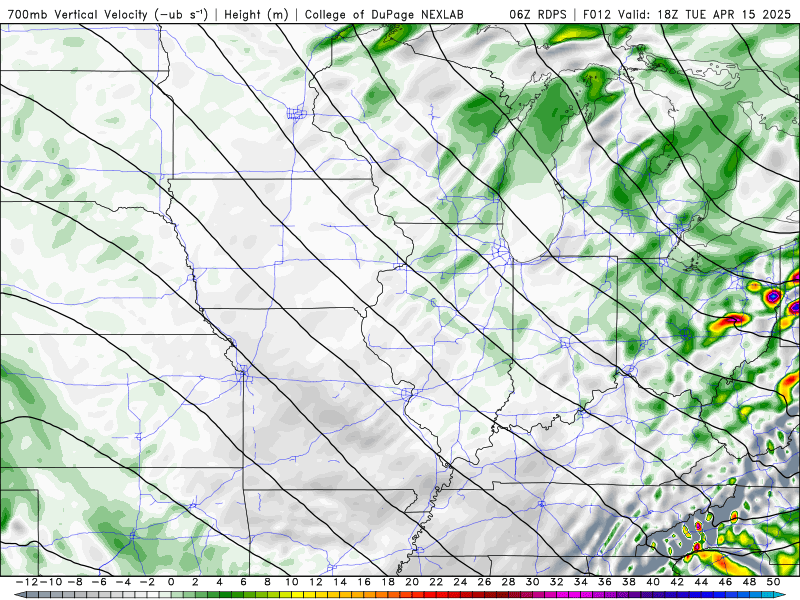The image size is (800, 600).
Task: Click the '0' color scale label
Action: coord(171,582)
